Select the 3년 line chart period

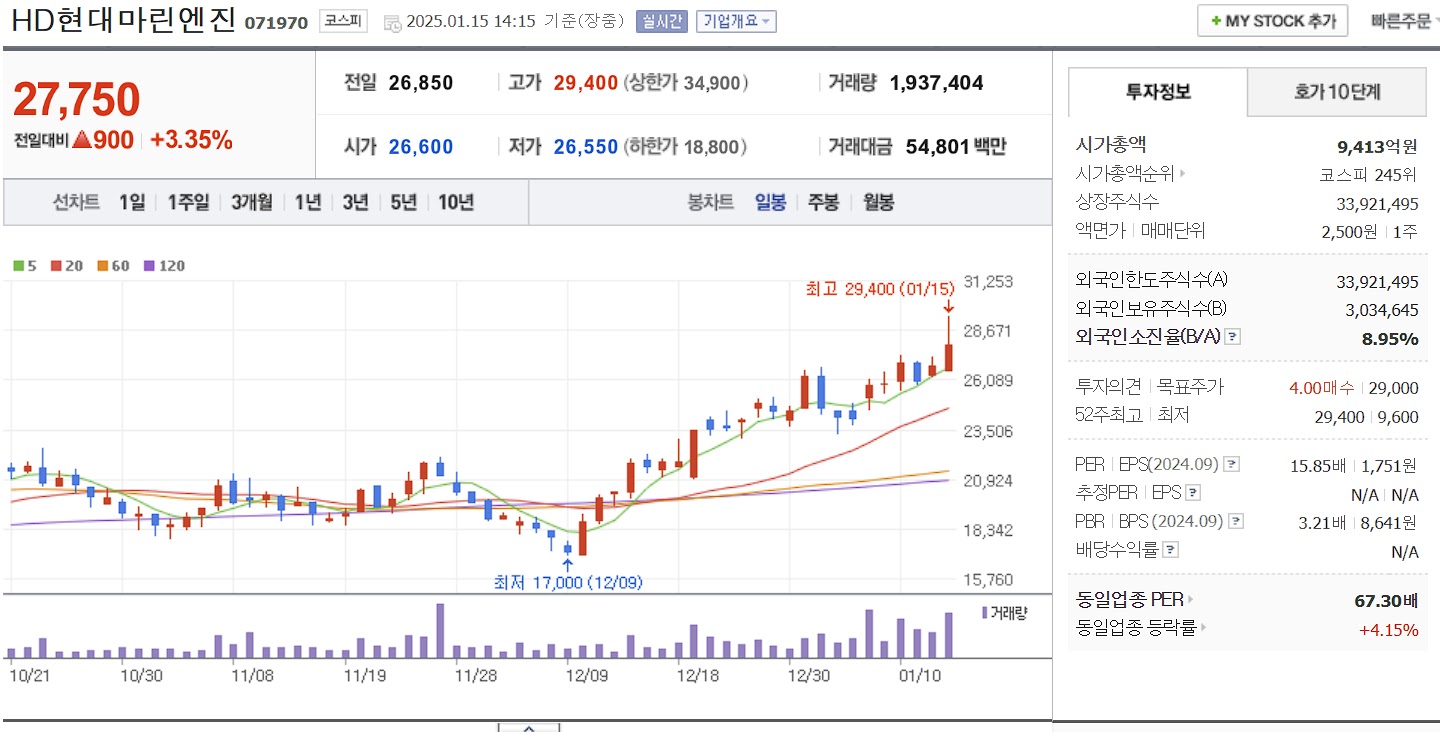(355, 202)
